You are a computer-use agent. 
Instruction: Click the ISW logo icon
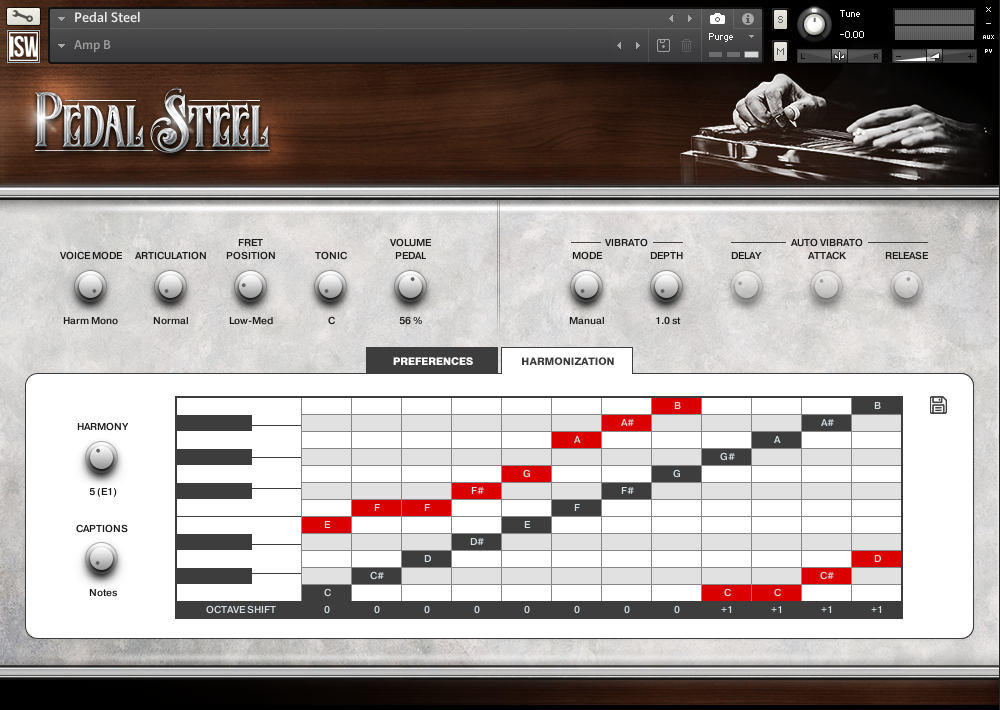click(22, 46)
